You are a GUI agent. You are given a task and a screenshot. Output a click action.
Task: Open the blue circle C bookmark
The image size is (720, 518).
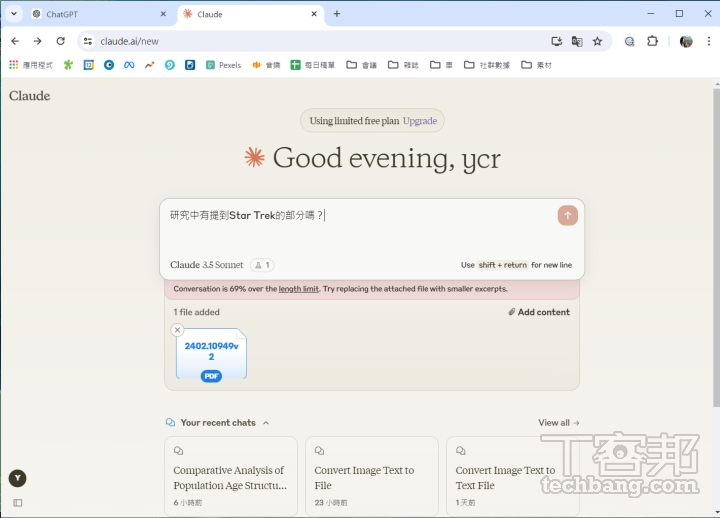pyautogui.click(x=109, y=65)
